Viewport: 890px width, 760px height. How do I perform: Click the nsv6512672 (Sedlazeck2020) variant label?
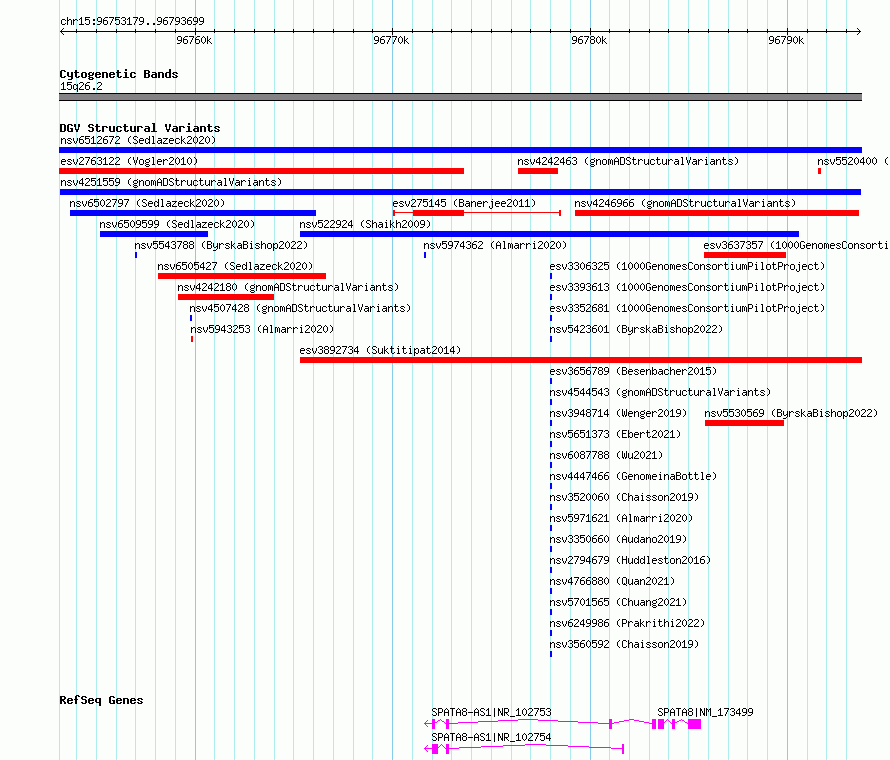[138, 140]
